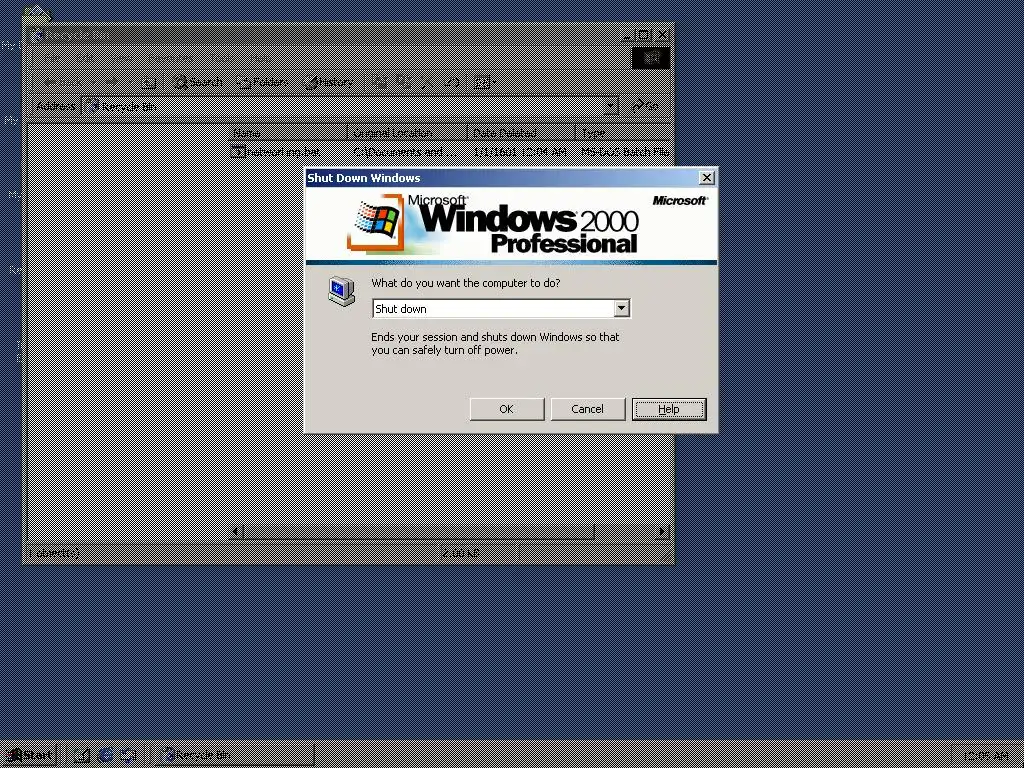Launch Internet Explorer from quick launch
The width and height of the screenshot is (1024, 768).
click(105, 756)
